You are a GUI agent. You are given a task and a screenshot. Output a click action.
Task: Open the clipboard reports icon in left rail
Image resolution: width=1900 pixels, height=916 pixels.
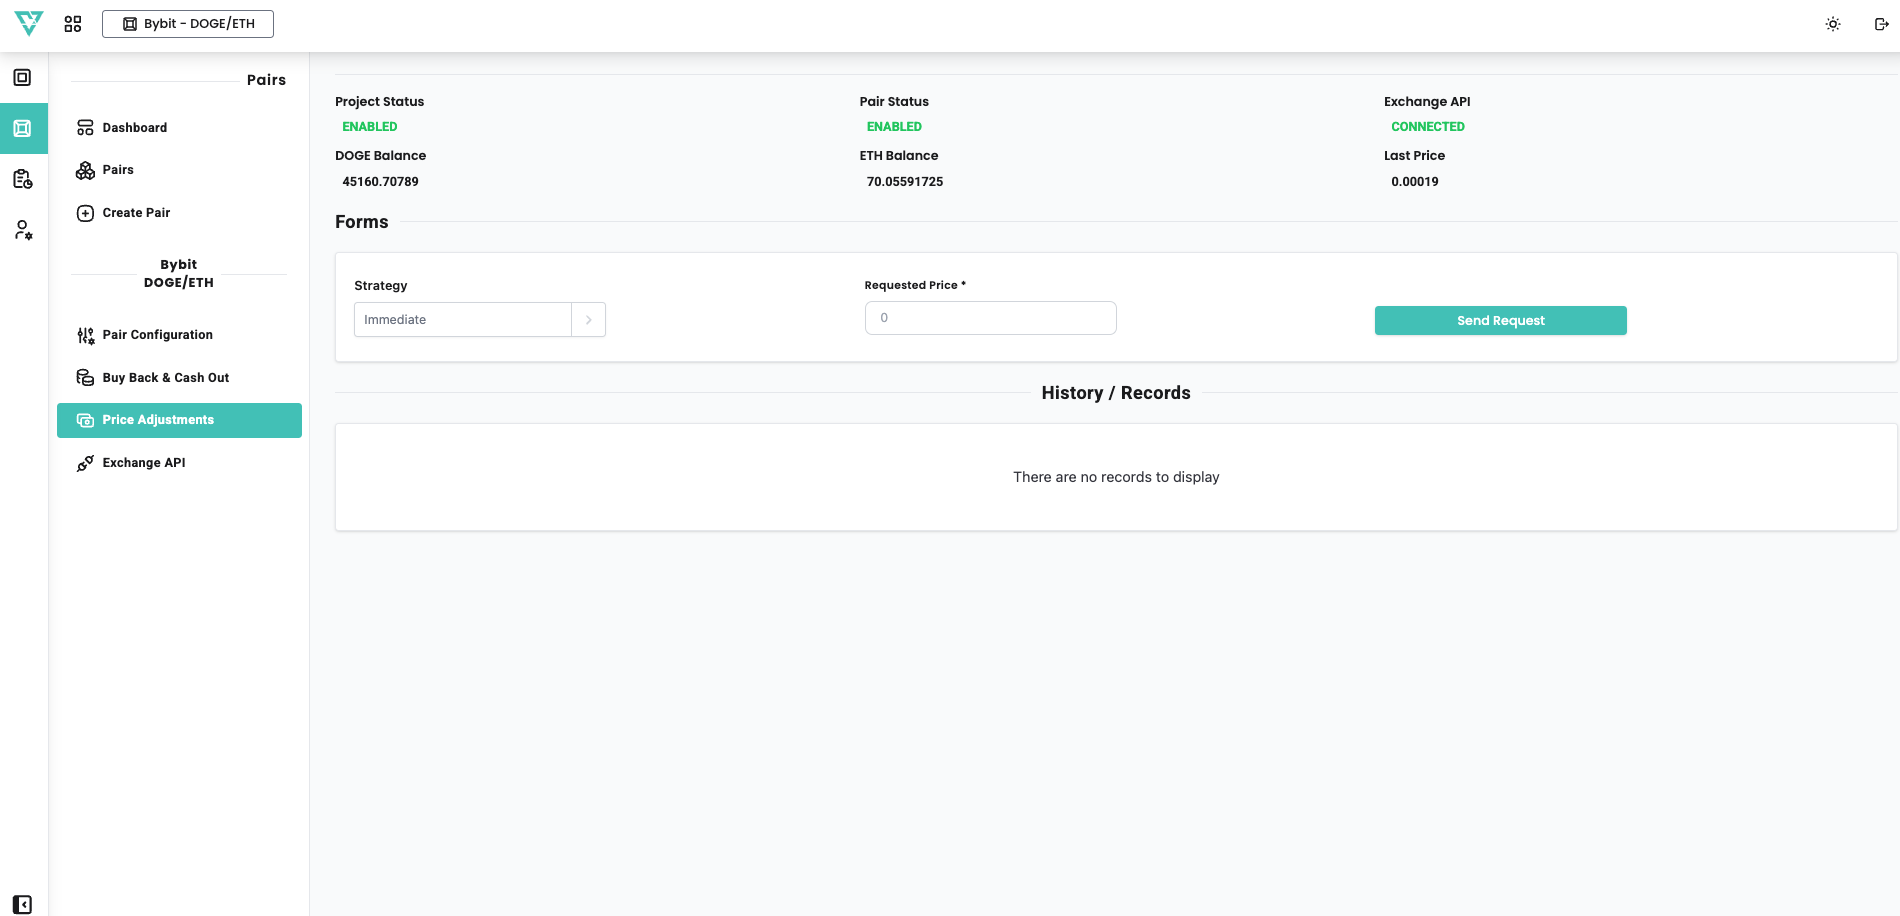coord(23,179)
